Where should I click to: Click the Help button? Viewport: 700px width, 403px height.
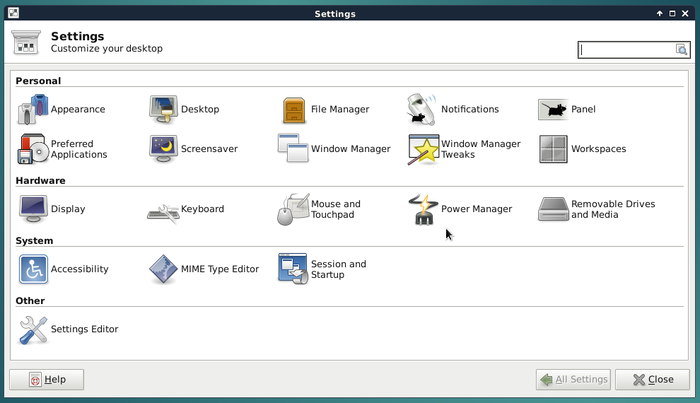(x=46, y=379)
